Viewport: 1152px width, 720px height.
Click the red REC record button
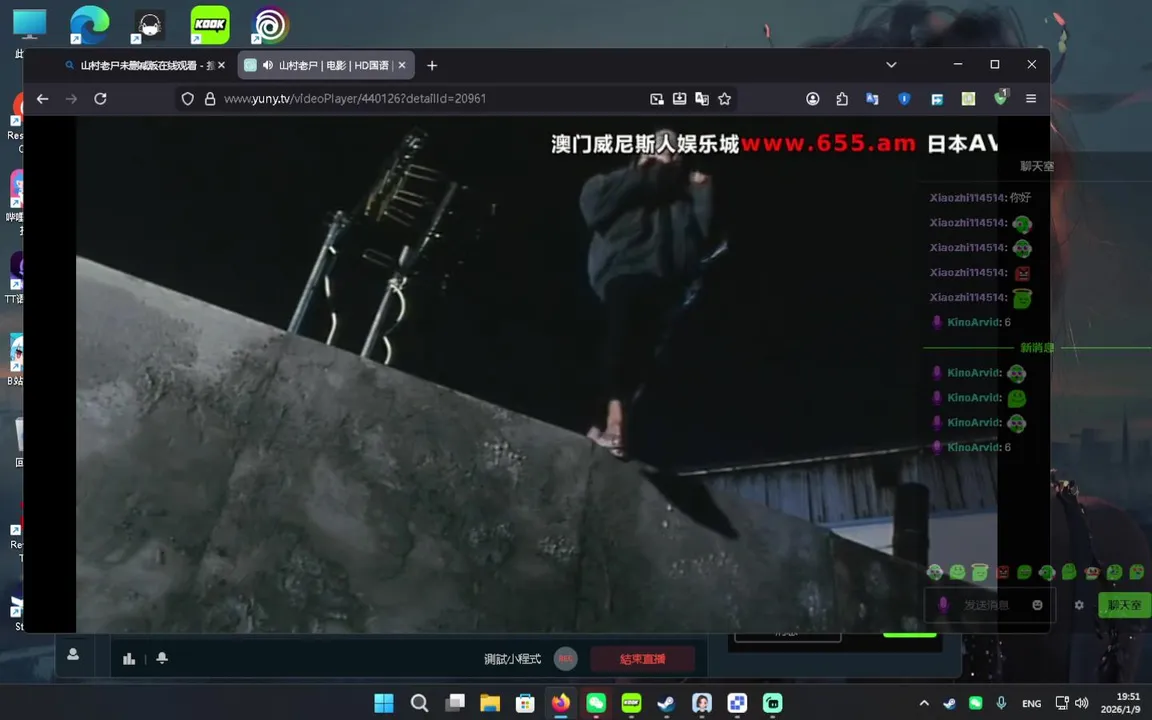[x=565, y=658]
